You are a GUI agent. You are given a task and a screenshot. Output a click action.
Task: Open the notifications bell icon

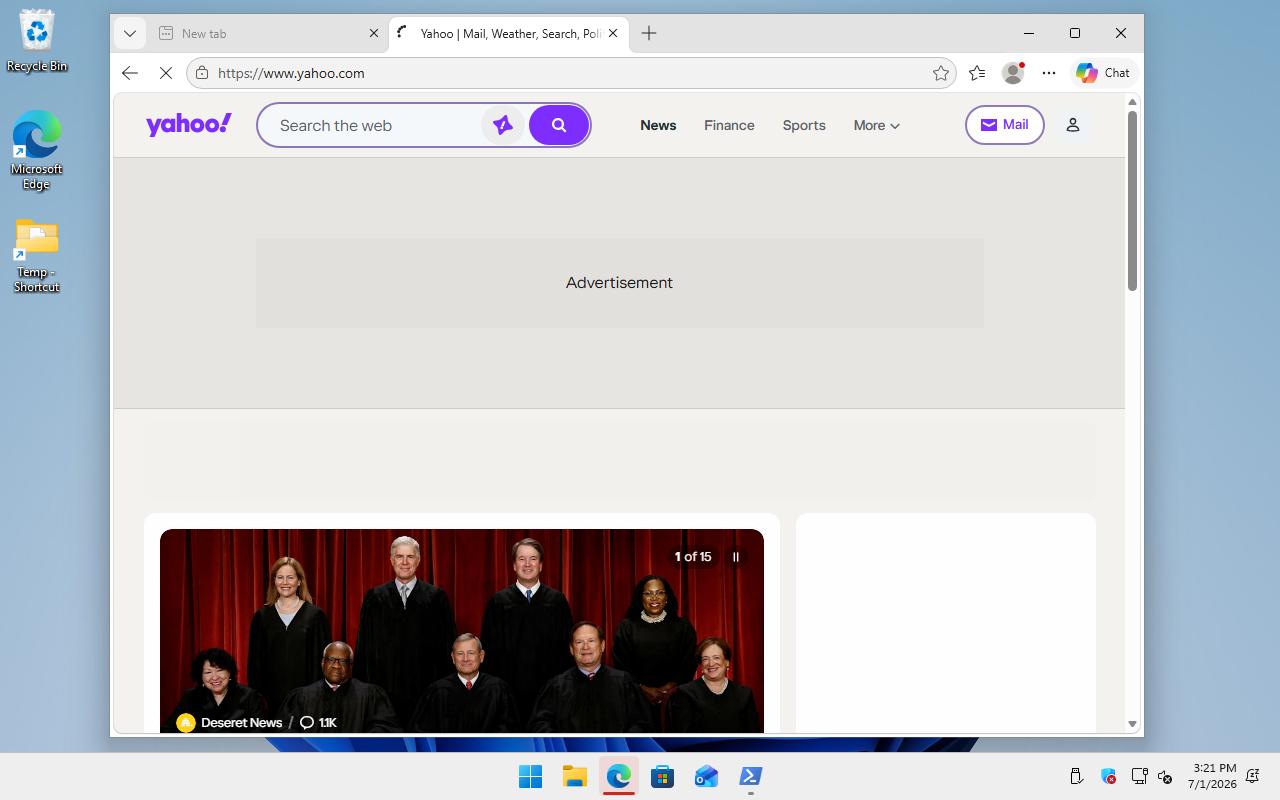click(x=1253, y=776)
